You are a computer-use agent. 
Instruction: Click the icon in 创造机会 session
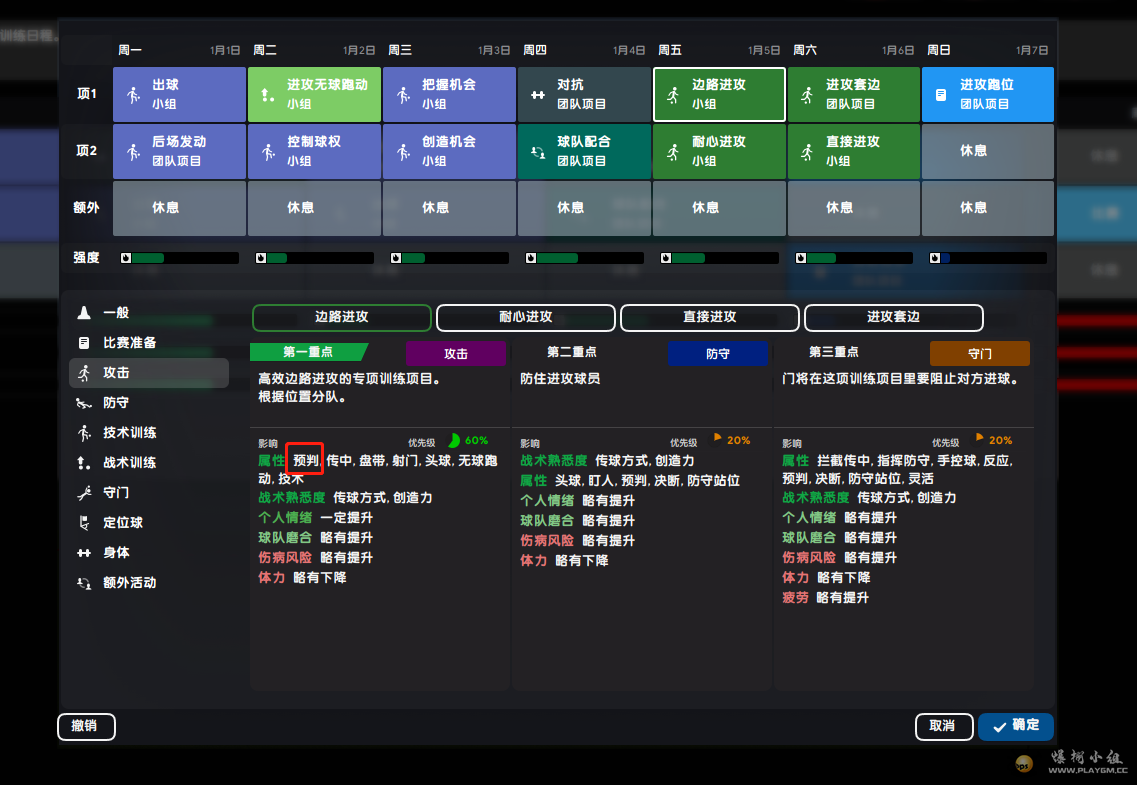(x=403, y=152)
